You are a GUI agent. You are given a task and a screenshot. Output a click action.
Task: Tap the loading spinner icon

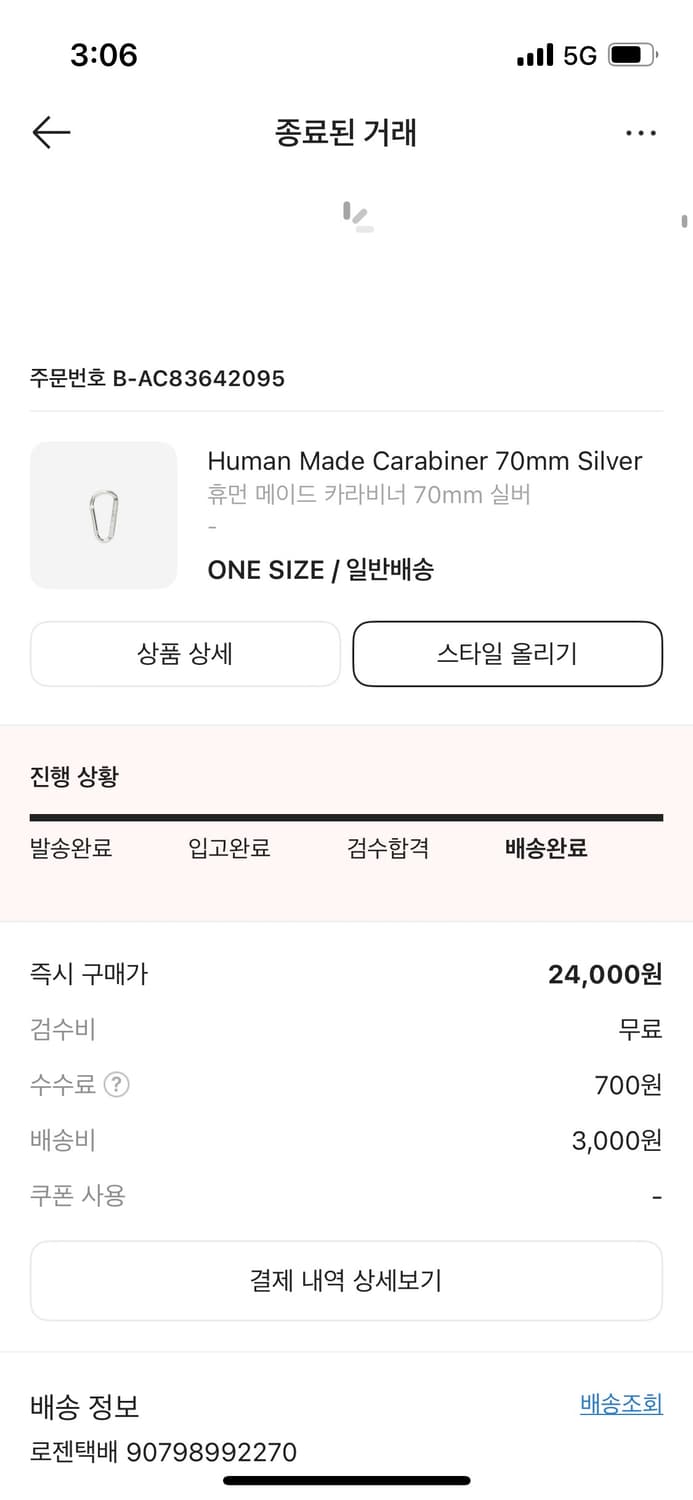[x=357, y=217]
